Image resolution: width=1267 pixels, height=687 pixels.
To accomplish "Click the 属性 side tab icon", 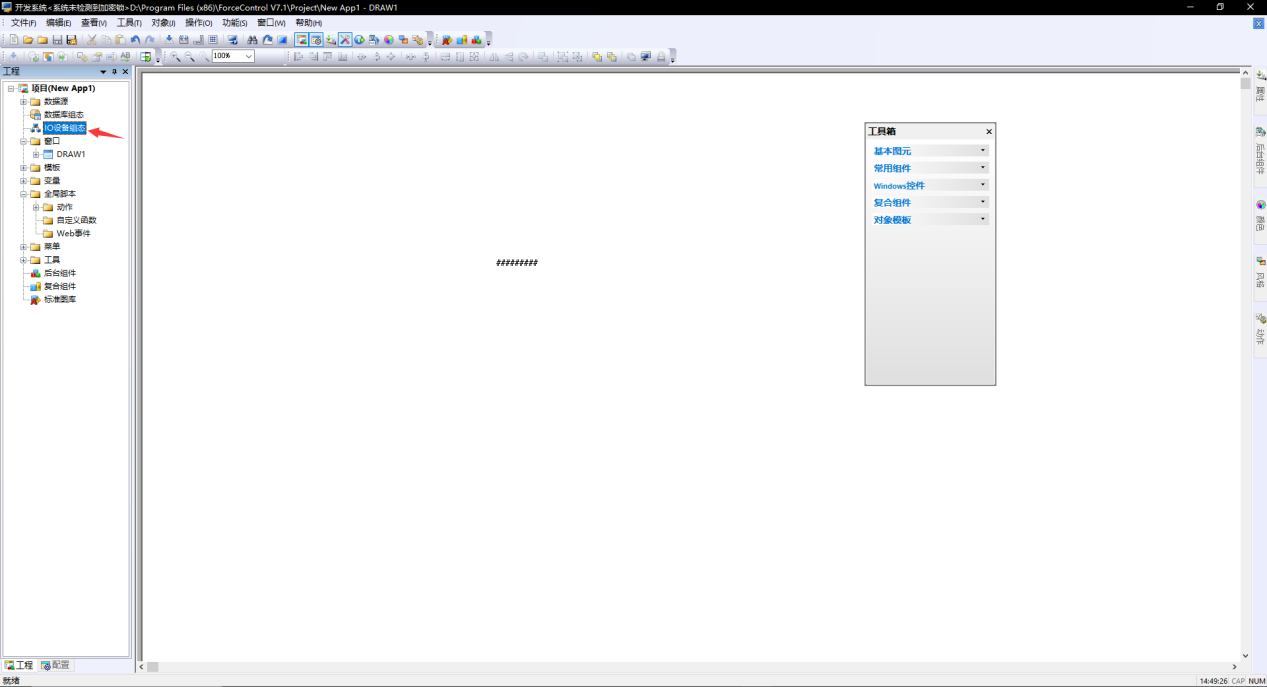I will (1260, 76).
